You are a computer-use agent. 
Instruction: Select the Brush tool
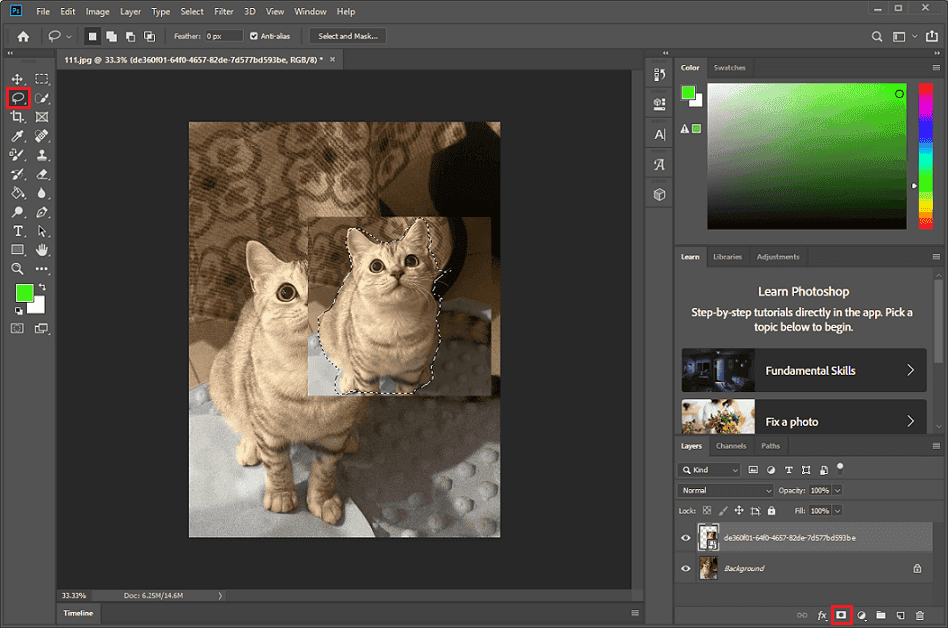[19, 155]
